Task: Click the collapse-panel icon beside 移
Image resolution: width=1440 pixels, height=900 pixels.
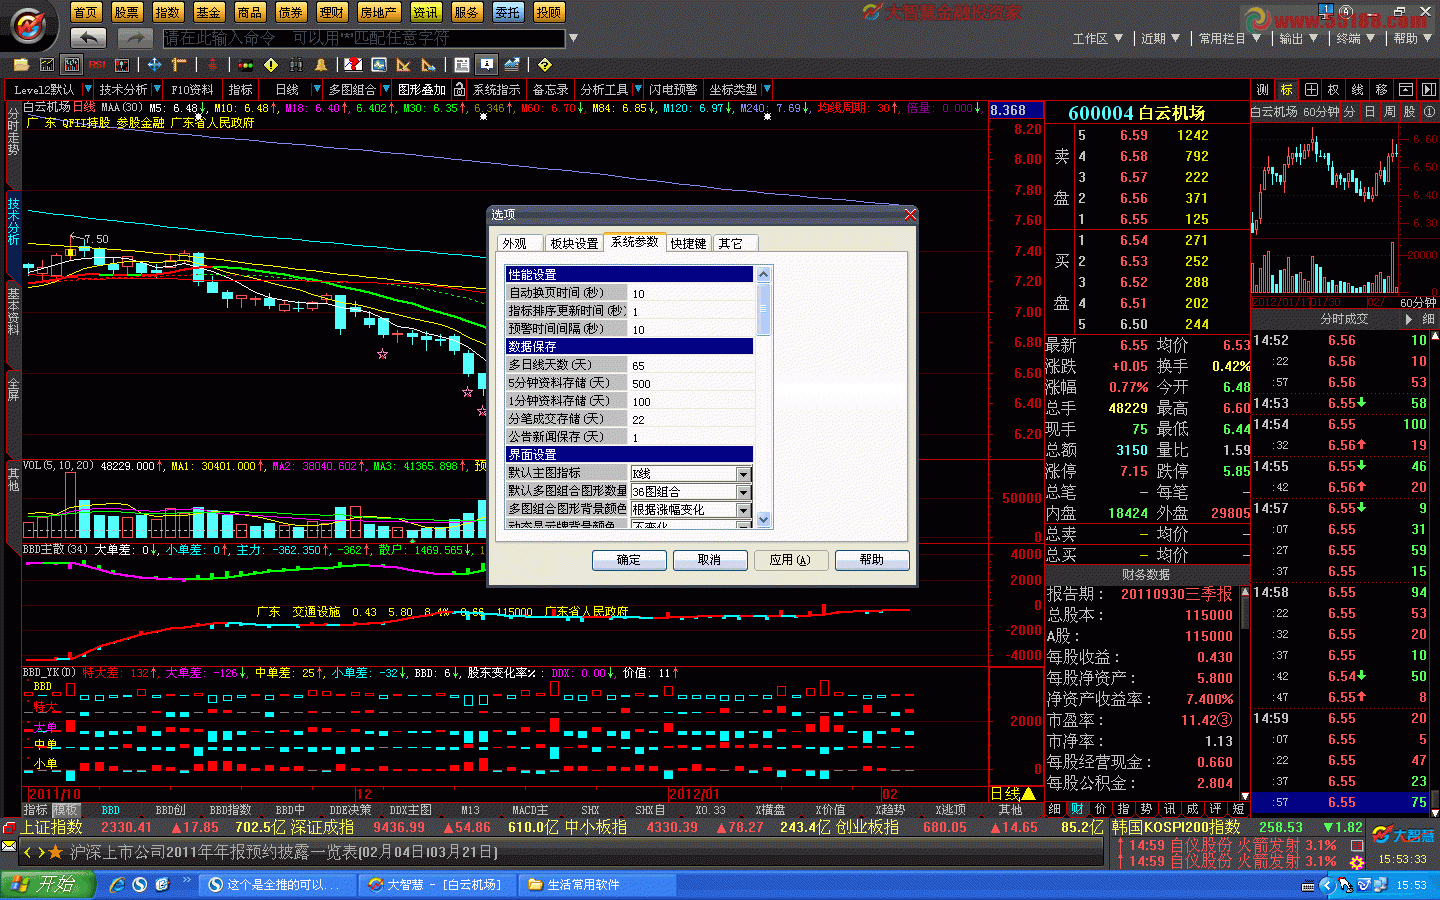Action: [x=1405, y=89]
